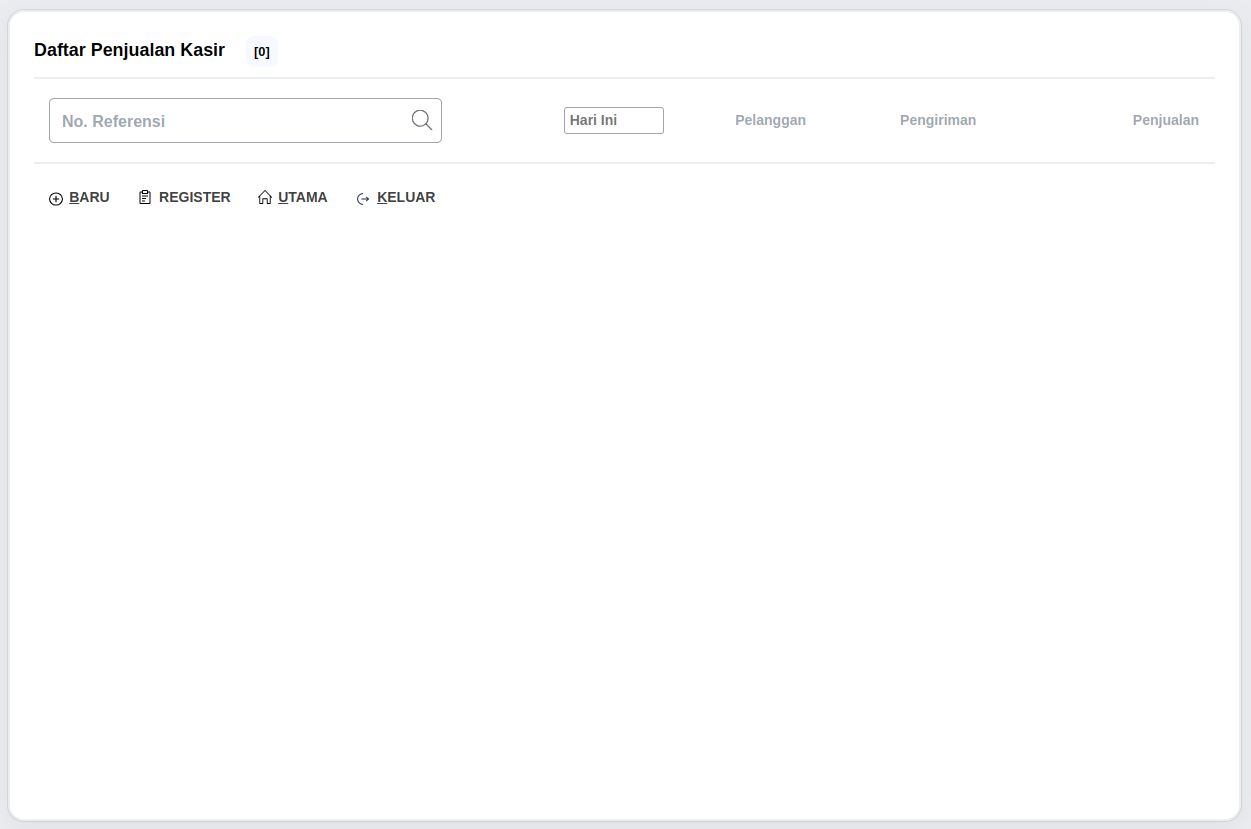Click the plus-circle icon beside BARU
1251x829 pixels.
pyautogui.click(x=56, y=199)
